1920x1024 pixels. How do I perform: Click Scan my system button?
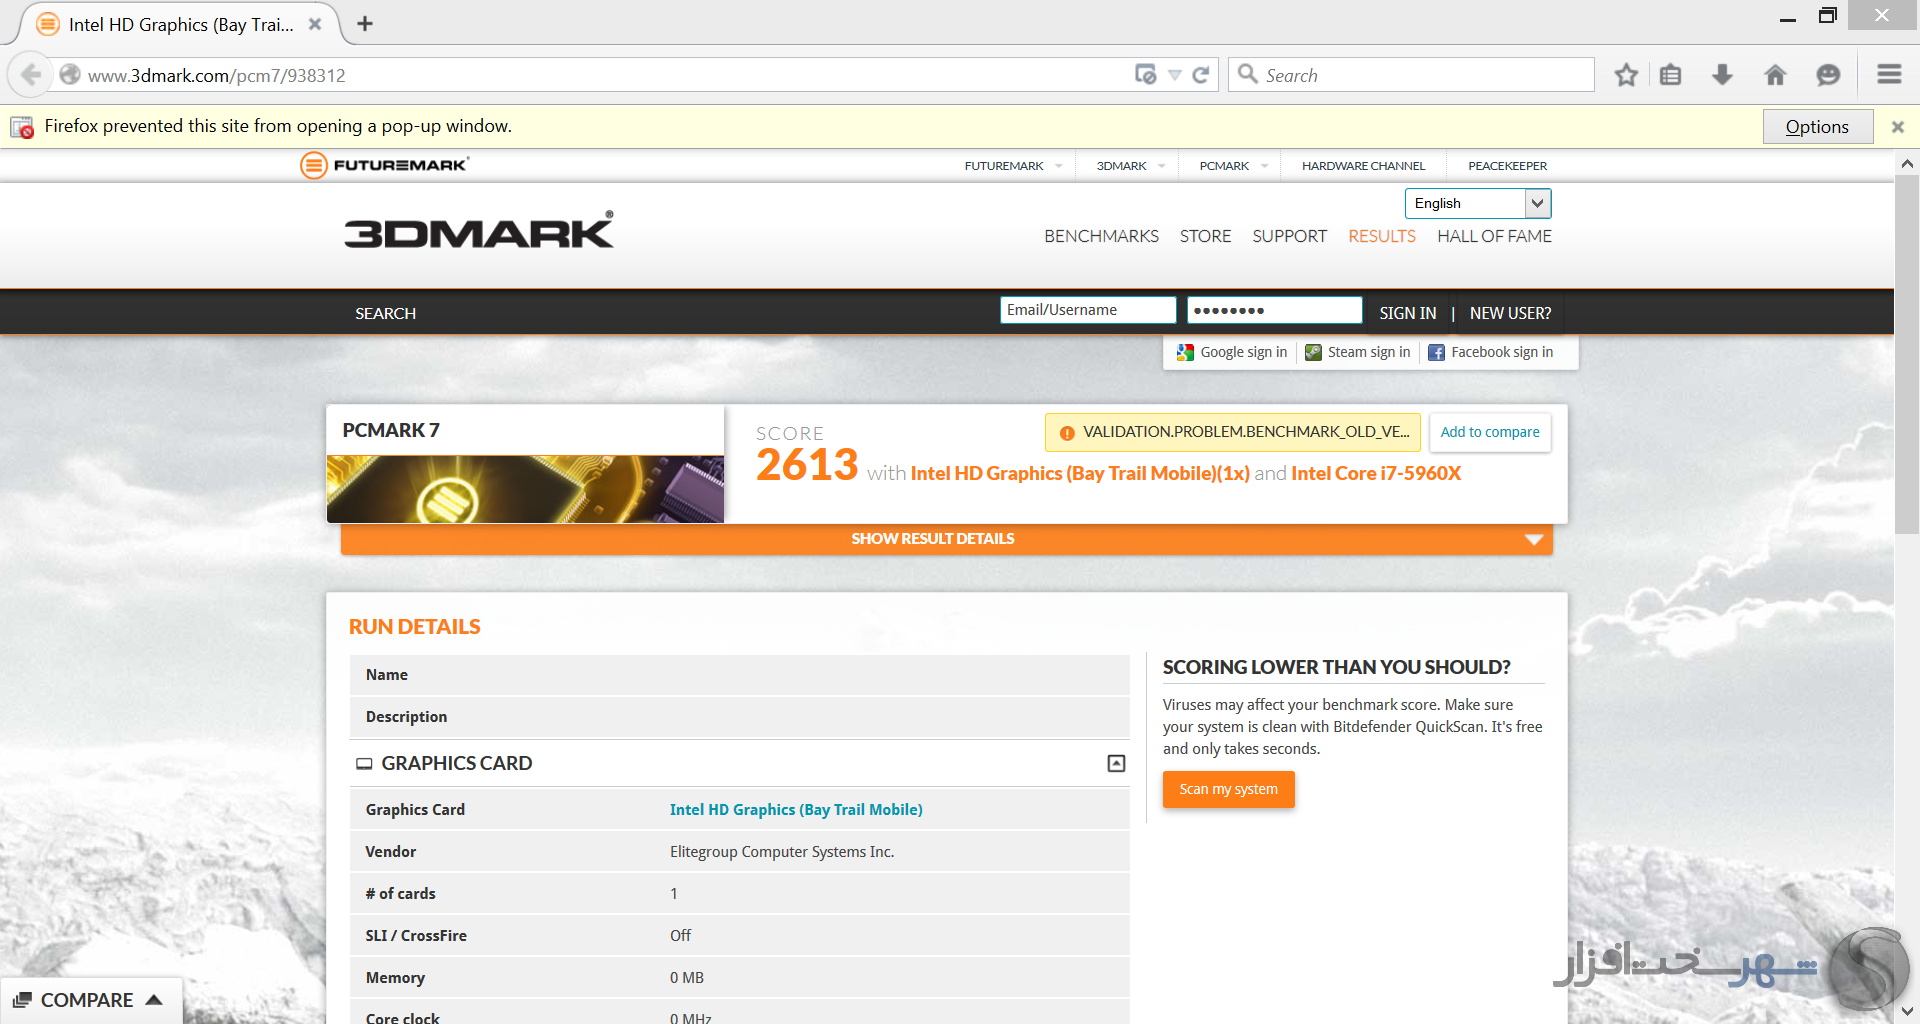(x=1228, y=789)
